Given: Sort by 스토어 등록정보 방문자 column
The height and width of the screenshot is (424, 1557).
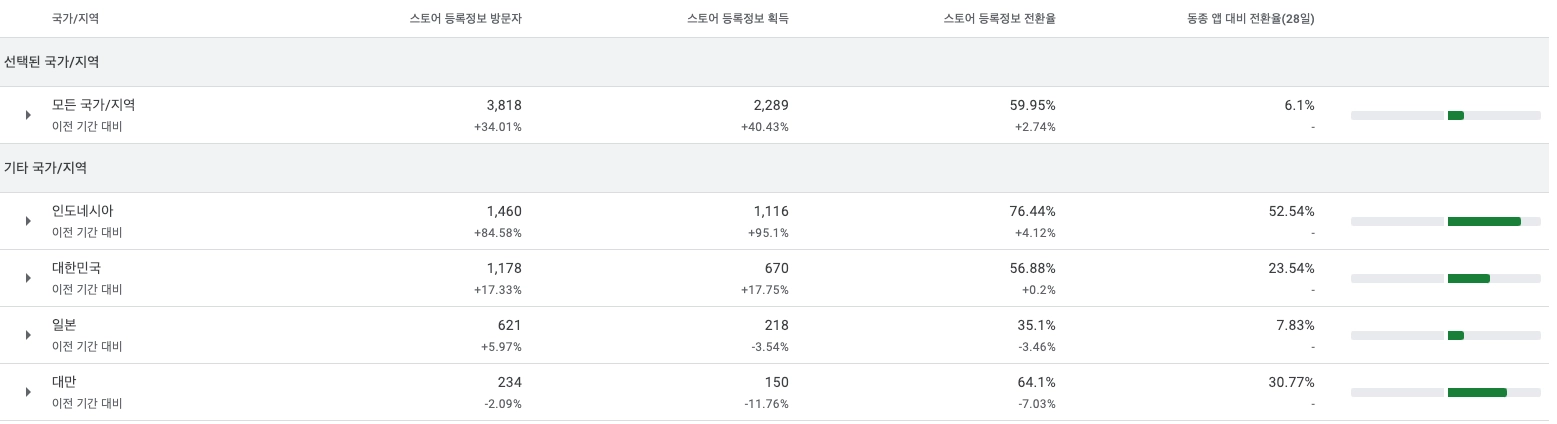Looking at the screenshot, I should coord(465,19).
